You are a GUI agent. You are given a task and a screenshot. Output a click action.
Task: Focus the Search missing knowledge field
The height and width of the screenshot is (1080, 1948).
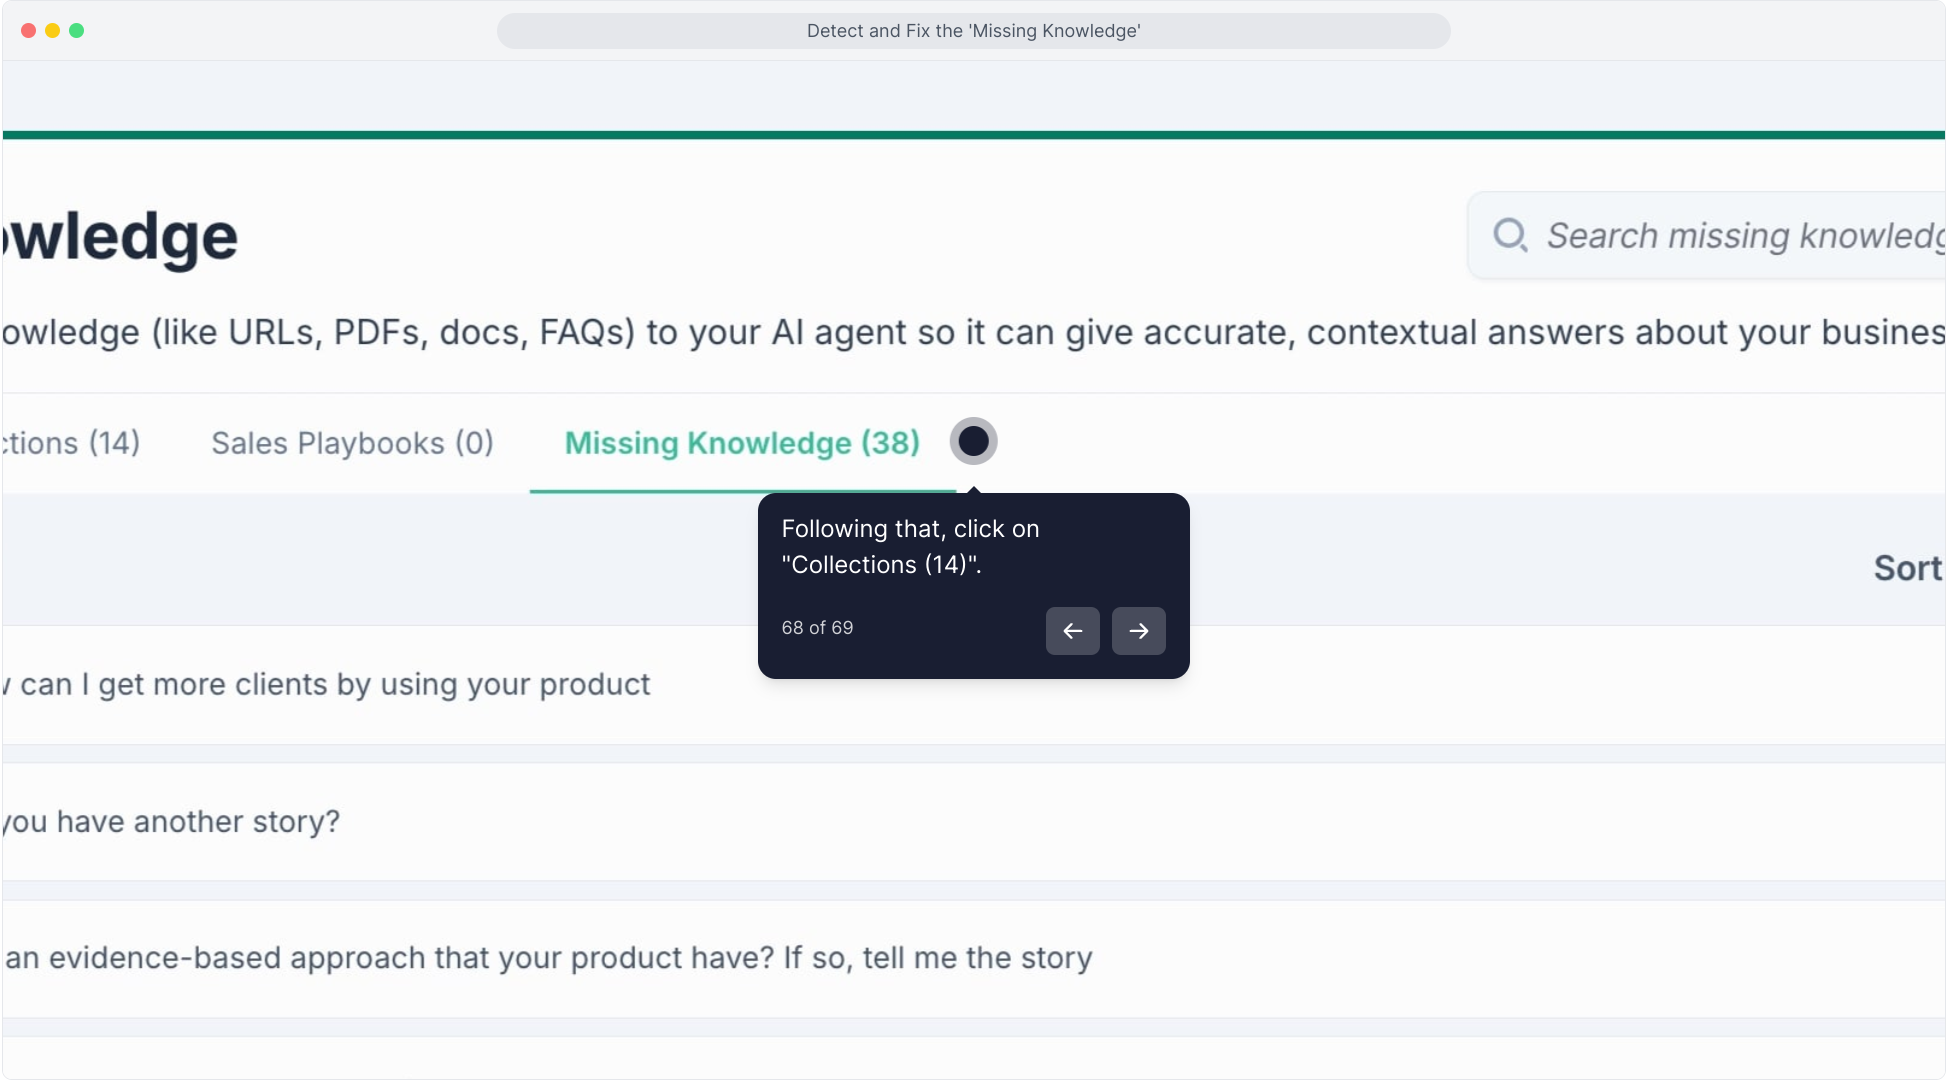tap(1740, 236)
